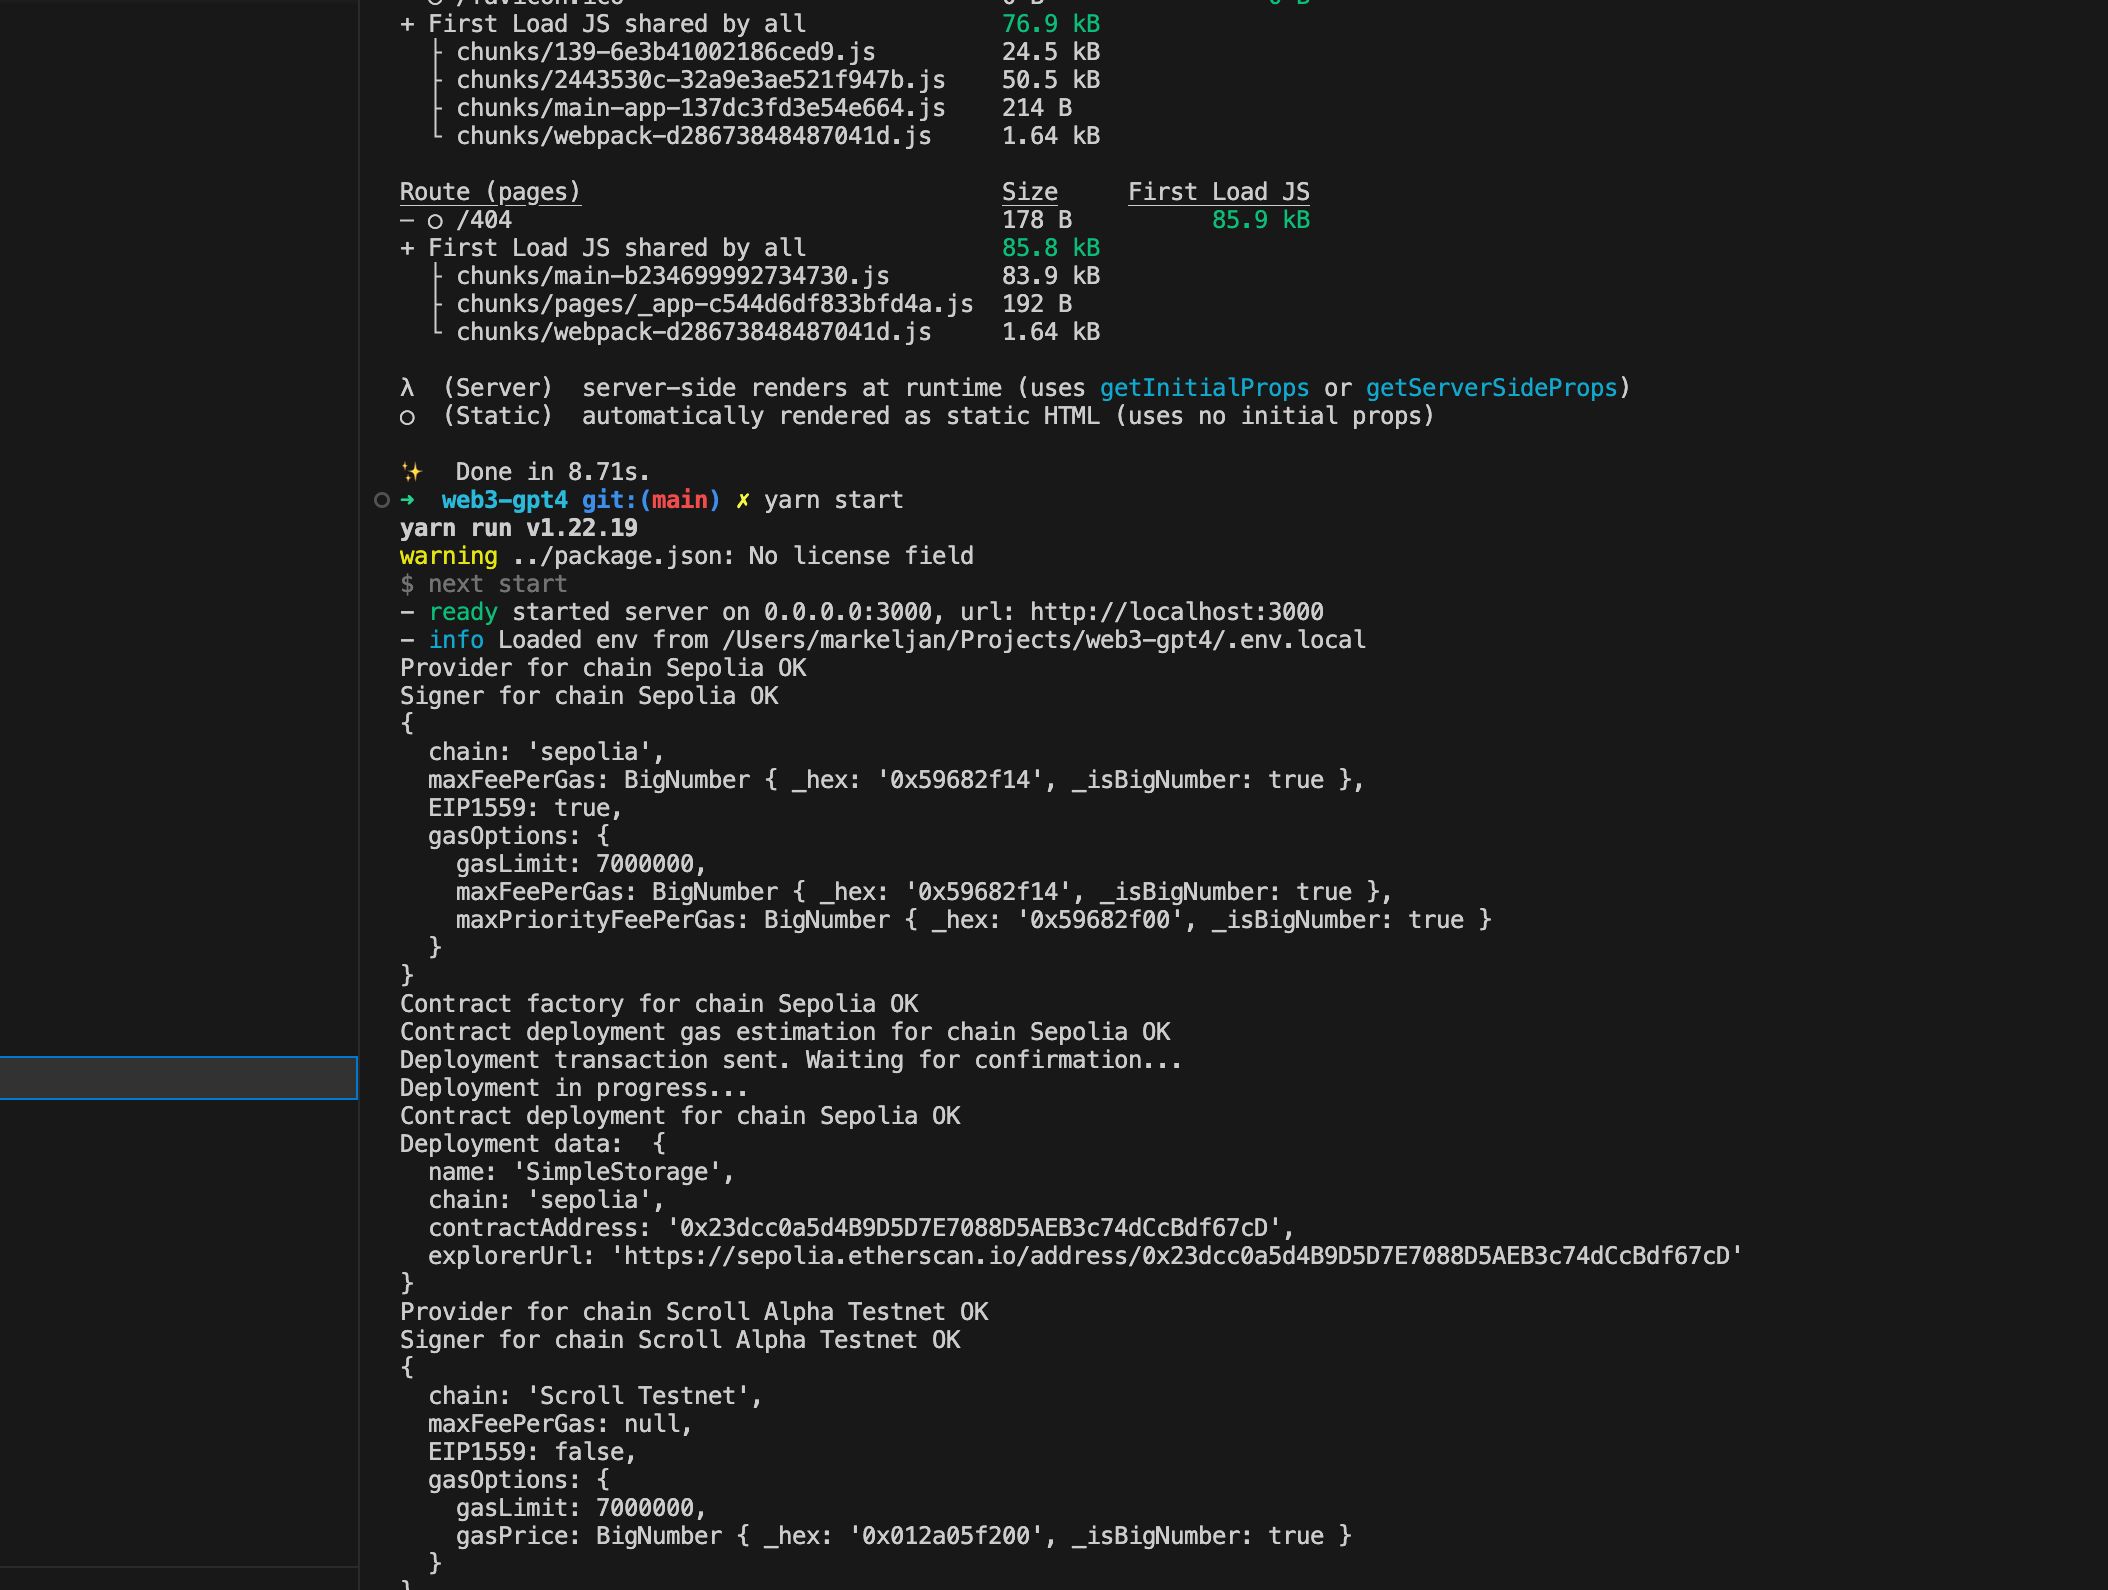Image resolution: width=2108 pixels, height=1590 pixels.
Task: Click the 'EIP1559: false,' line
Action: pyautogui.click(x=532, y=1452)
